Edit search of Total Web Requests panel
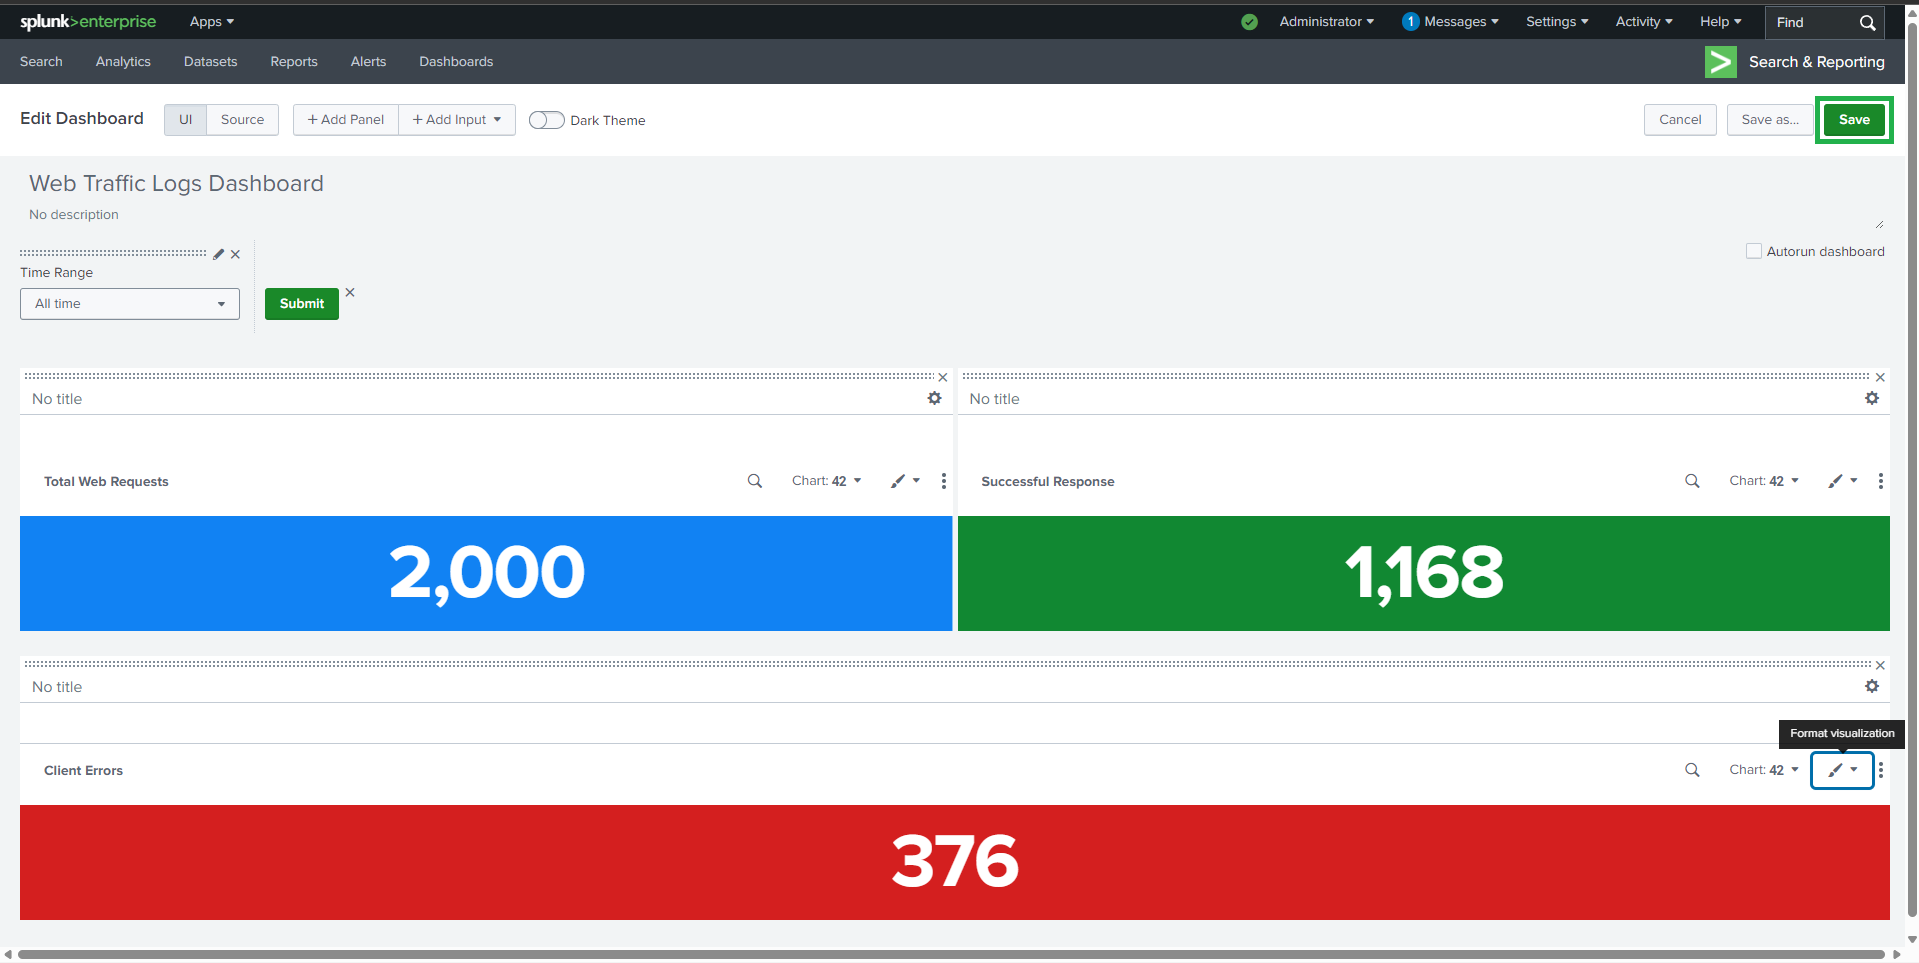Image resolution: width=1919 pixels, height=963 pixels. 755,481
